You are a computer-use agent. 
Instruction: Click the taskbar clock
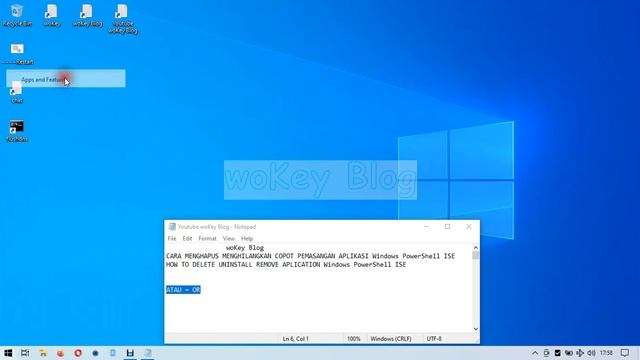(607, 353)
